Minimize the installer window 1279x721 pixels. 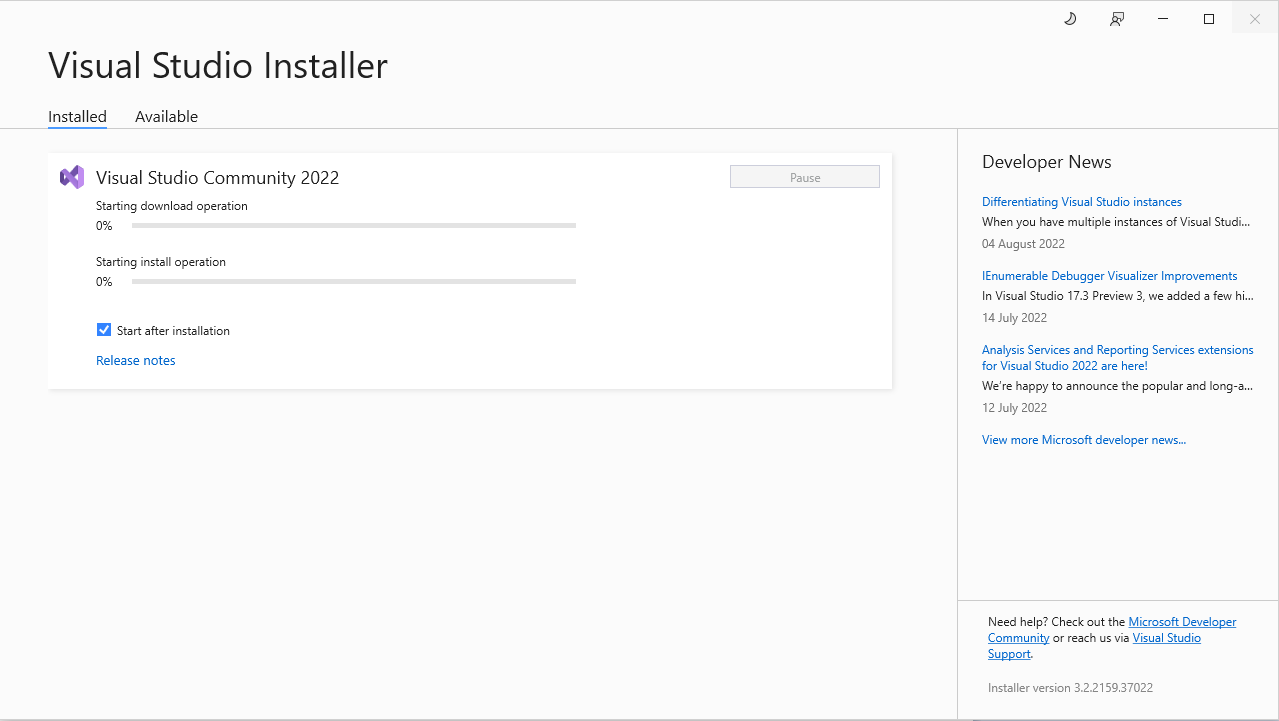tap(1163, 19)
